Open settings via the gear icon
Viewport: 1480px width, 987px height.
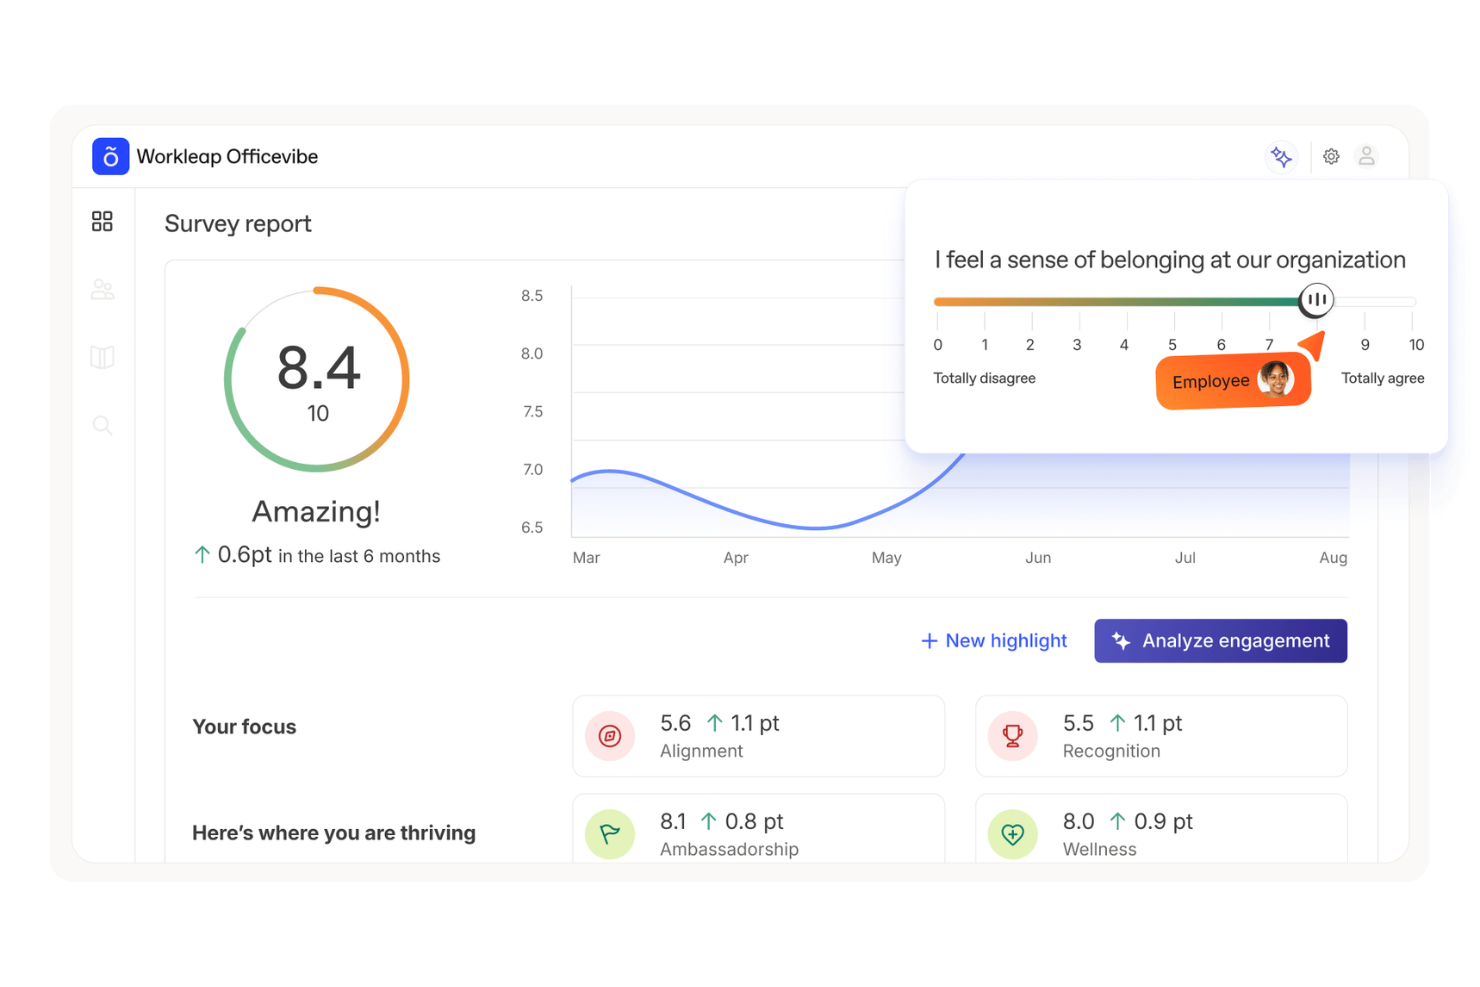1331,156
